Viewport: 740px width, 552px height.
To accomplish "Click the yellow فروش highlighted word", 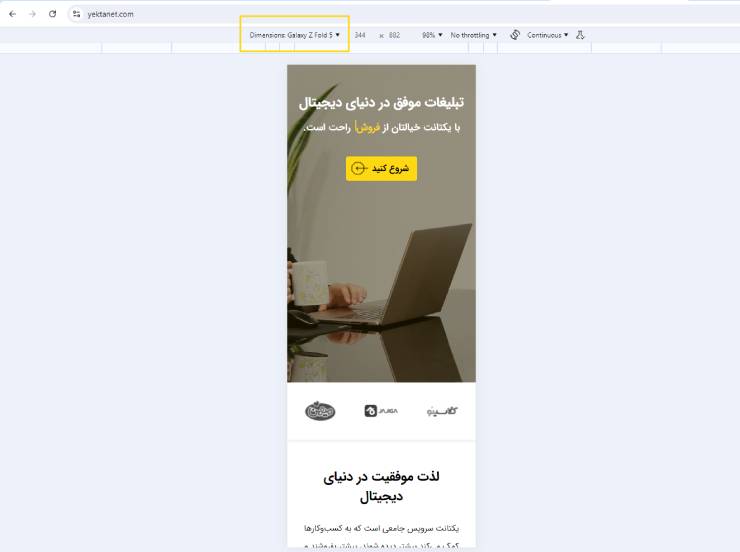I will pos(367,127).
